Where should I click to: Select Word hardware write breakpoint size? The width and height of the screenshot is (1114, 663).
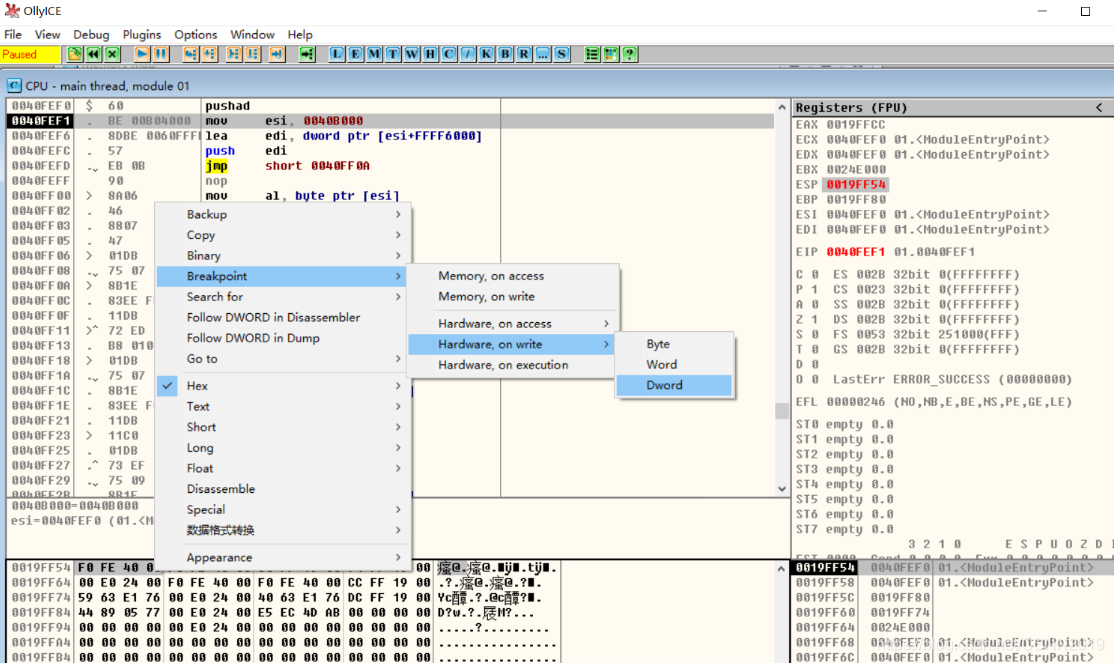pyautogui.click(x=674, y=365)
